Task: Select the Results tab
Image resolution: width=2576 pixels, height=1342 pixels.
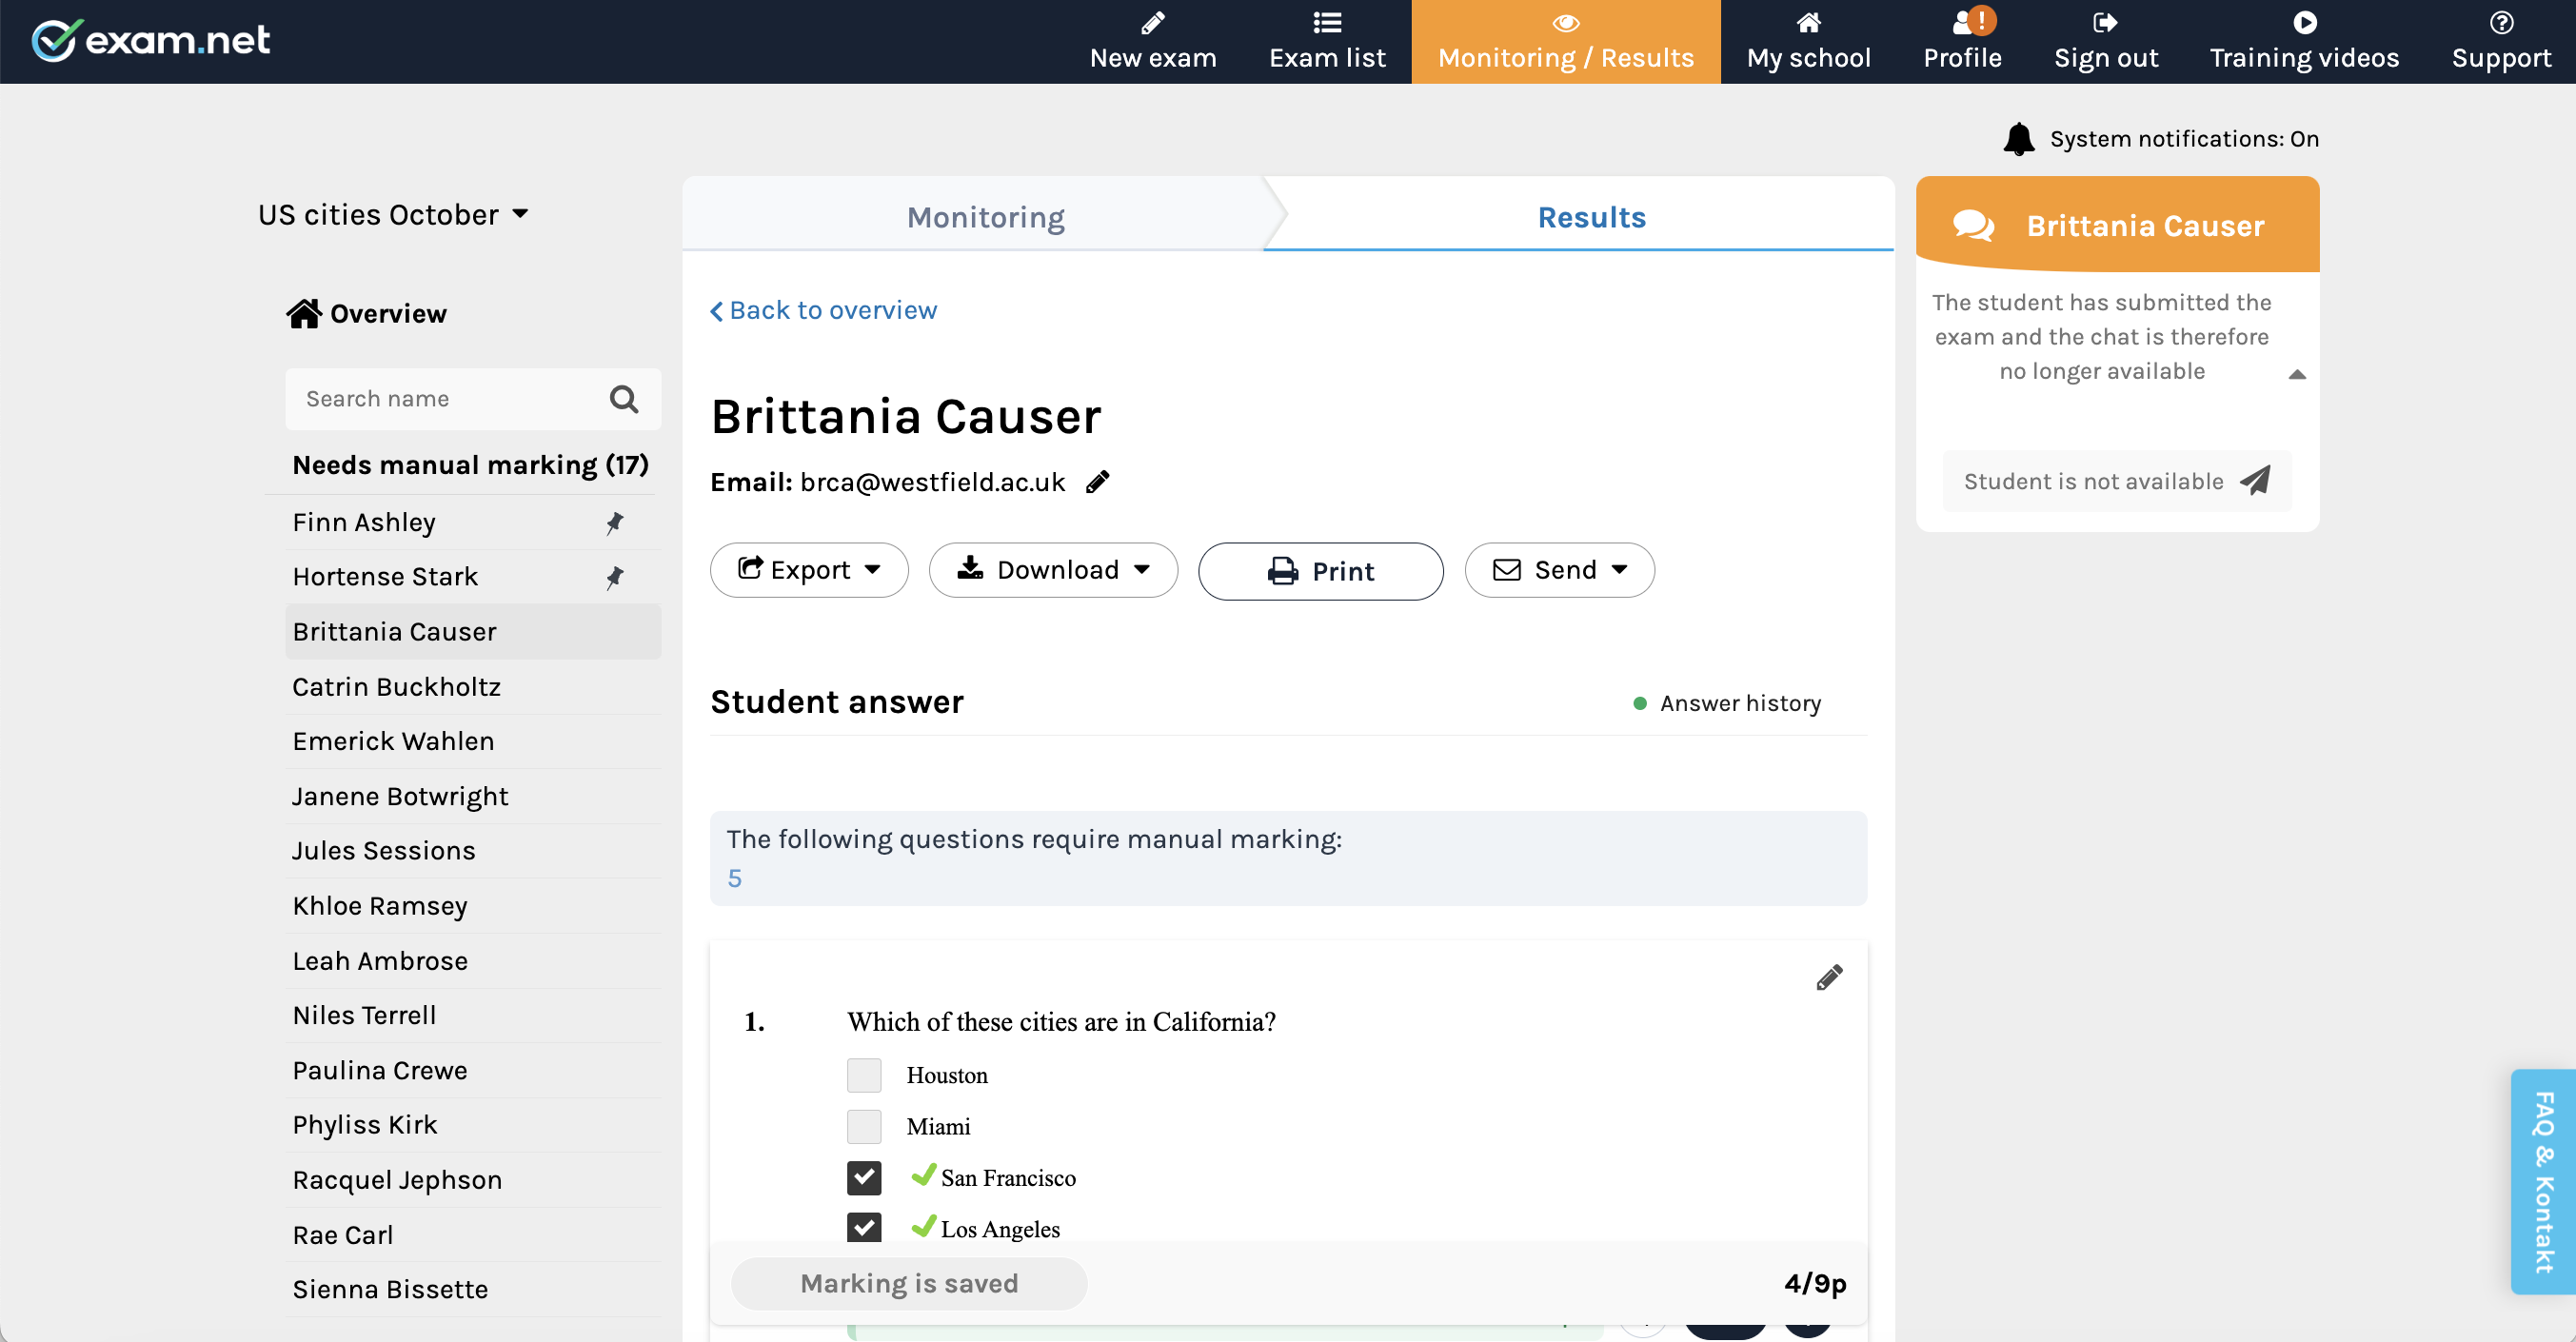Action: coord(1590,217)
